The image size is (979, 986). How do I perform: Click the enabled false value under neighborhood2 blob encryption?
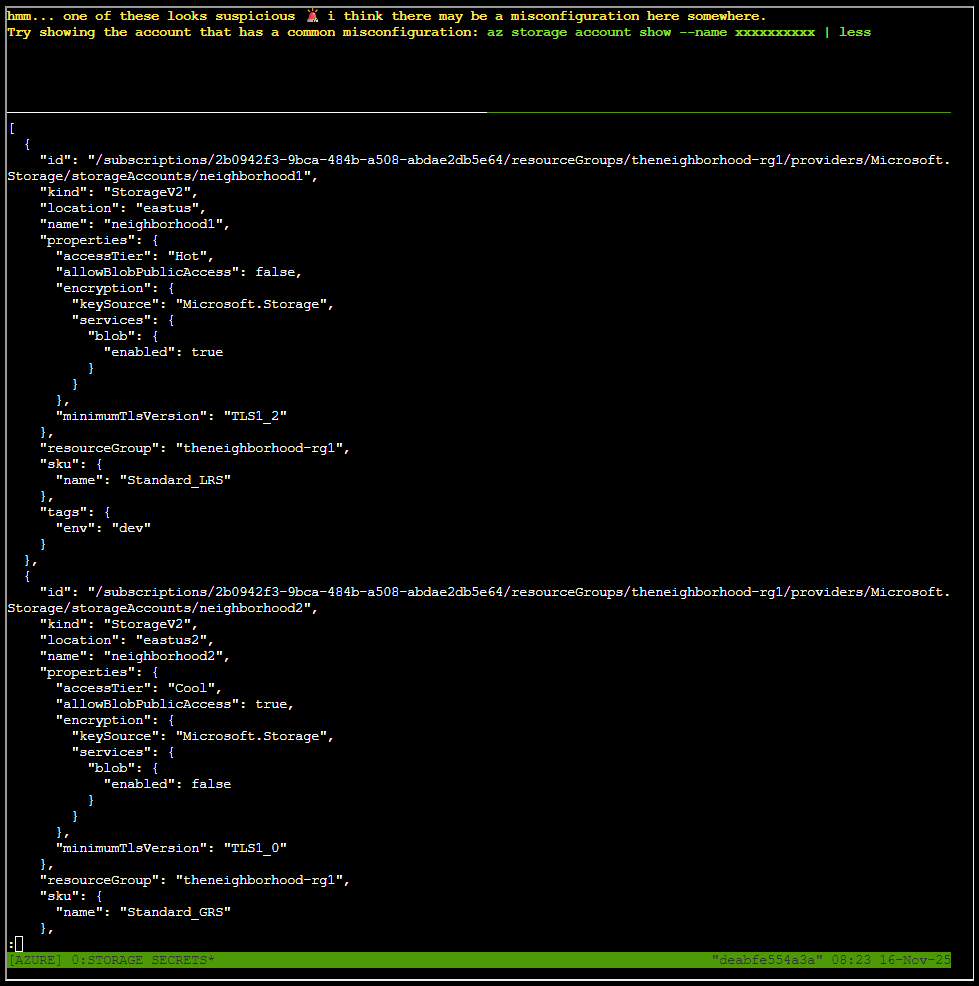click(210, 783)
